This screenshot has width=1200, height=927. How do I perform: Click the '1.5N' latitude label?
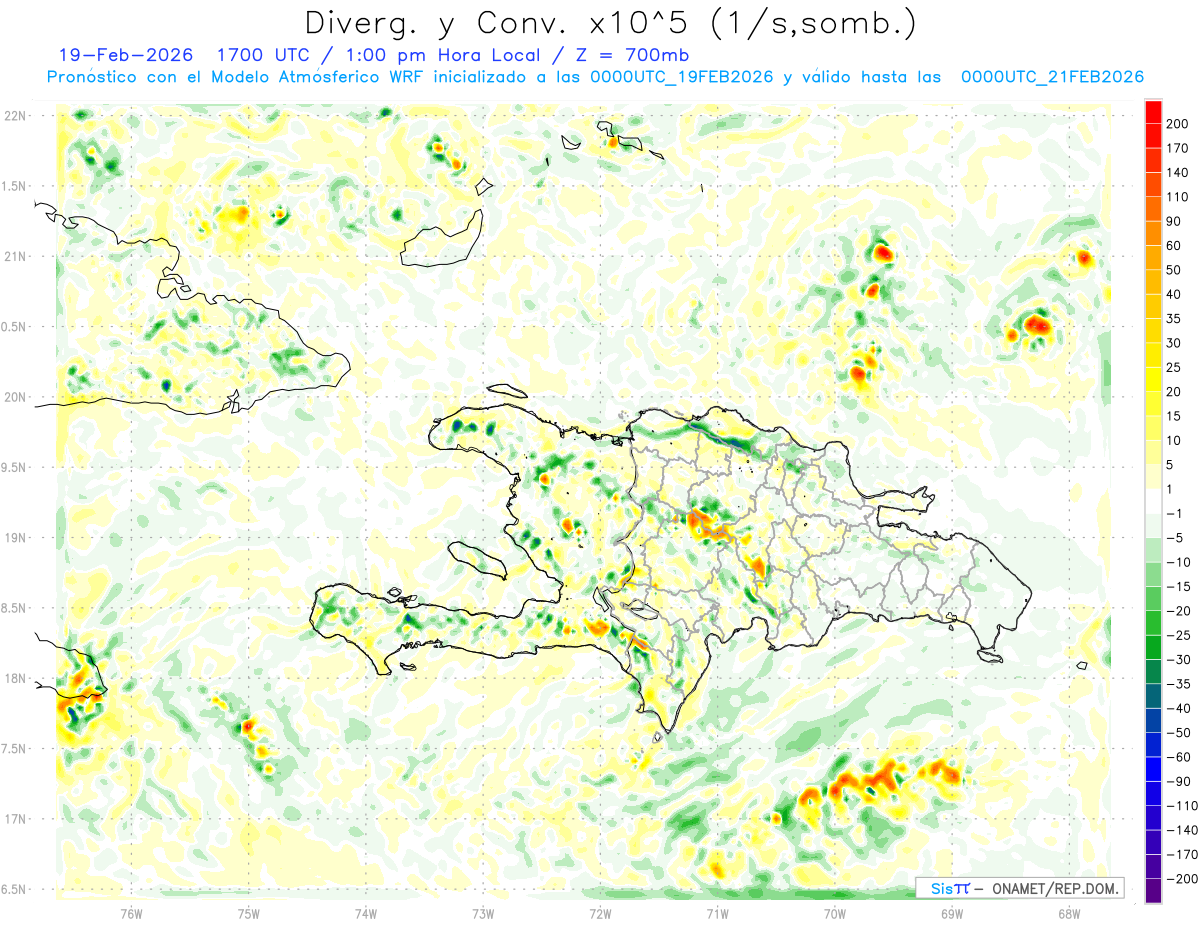coord(13,186)
